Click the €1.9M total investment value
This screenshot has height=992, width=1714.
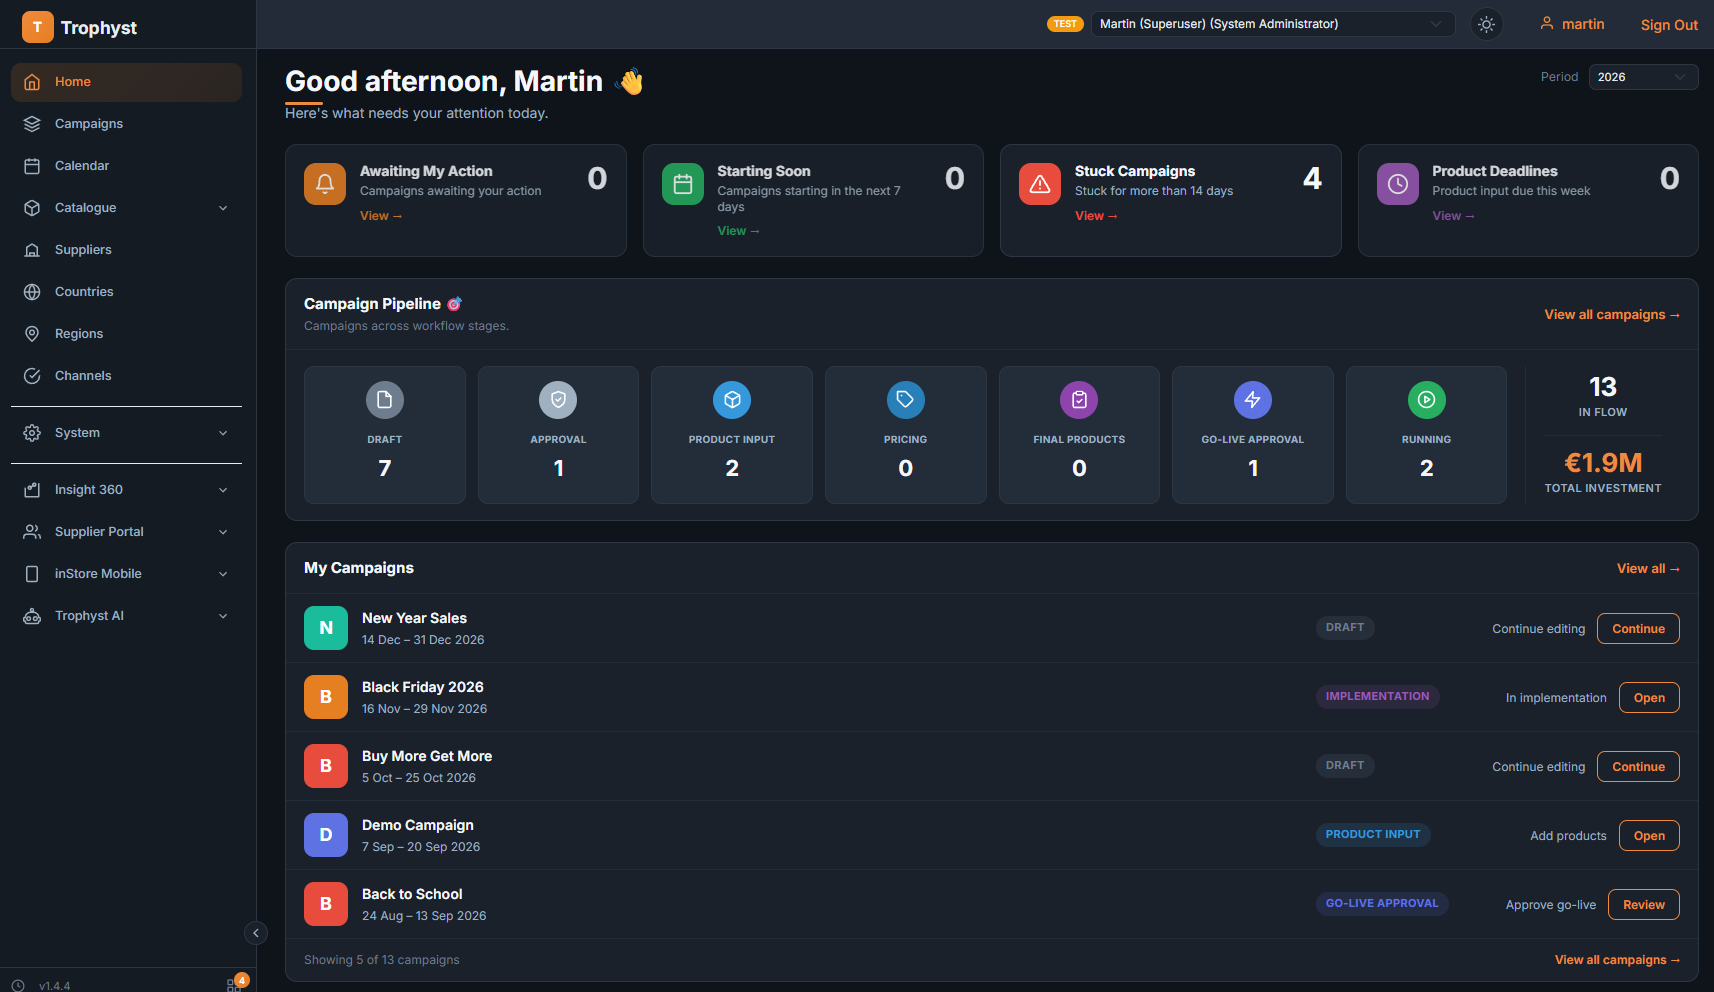1603,463
